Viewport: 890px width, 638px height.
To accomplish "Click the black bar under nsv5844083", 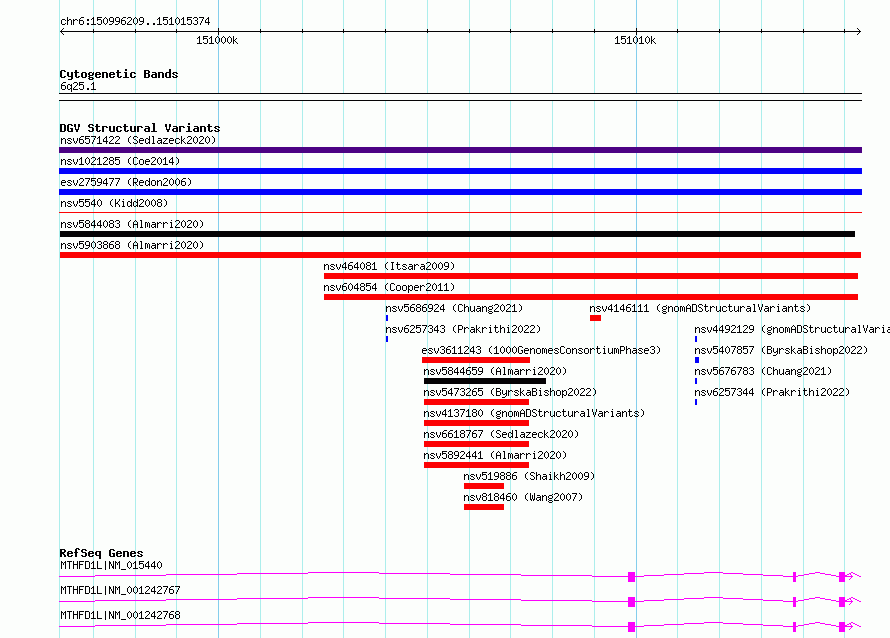I will pyautogui.click(x=457, y=234).
